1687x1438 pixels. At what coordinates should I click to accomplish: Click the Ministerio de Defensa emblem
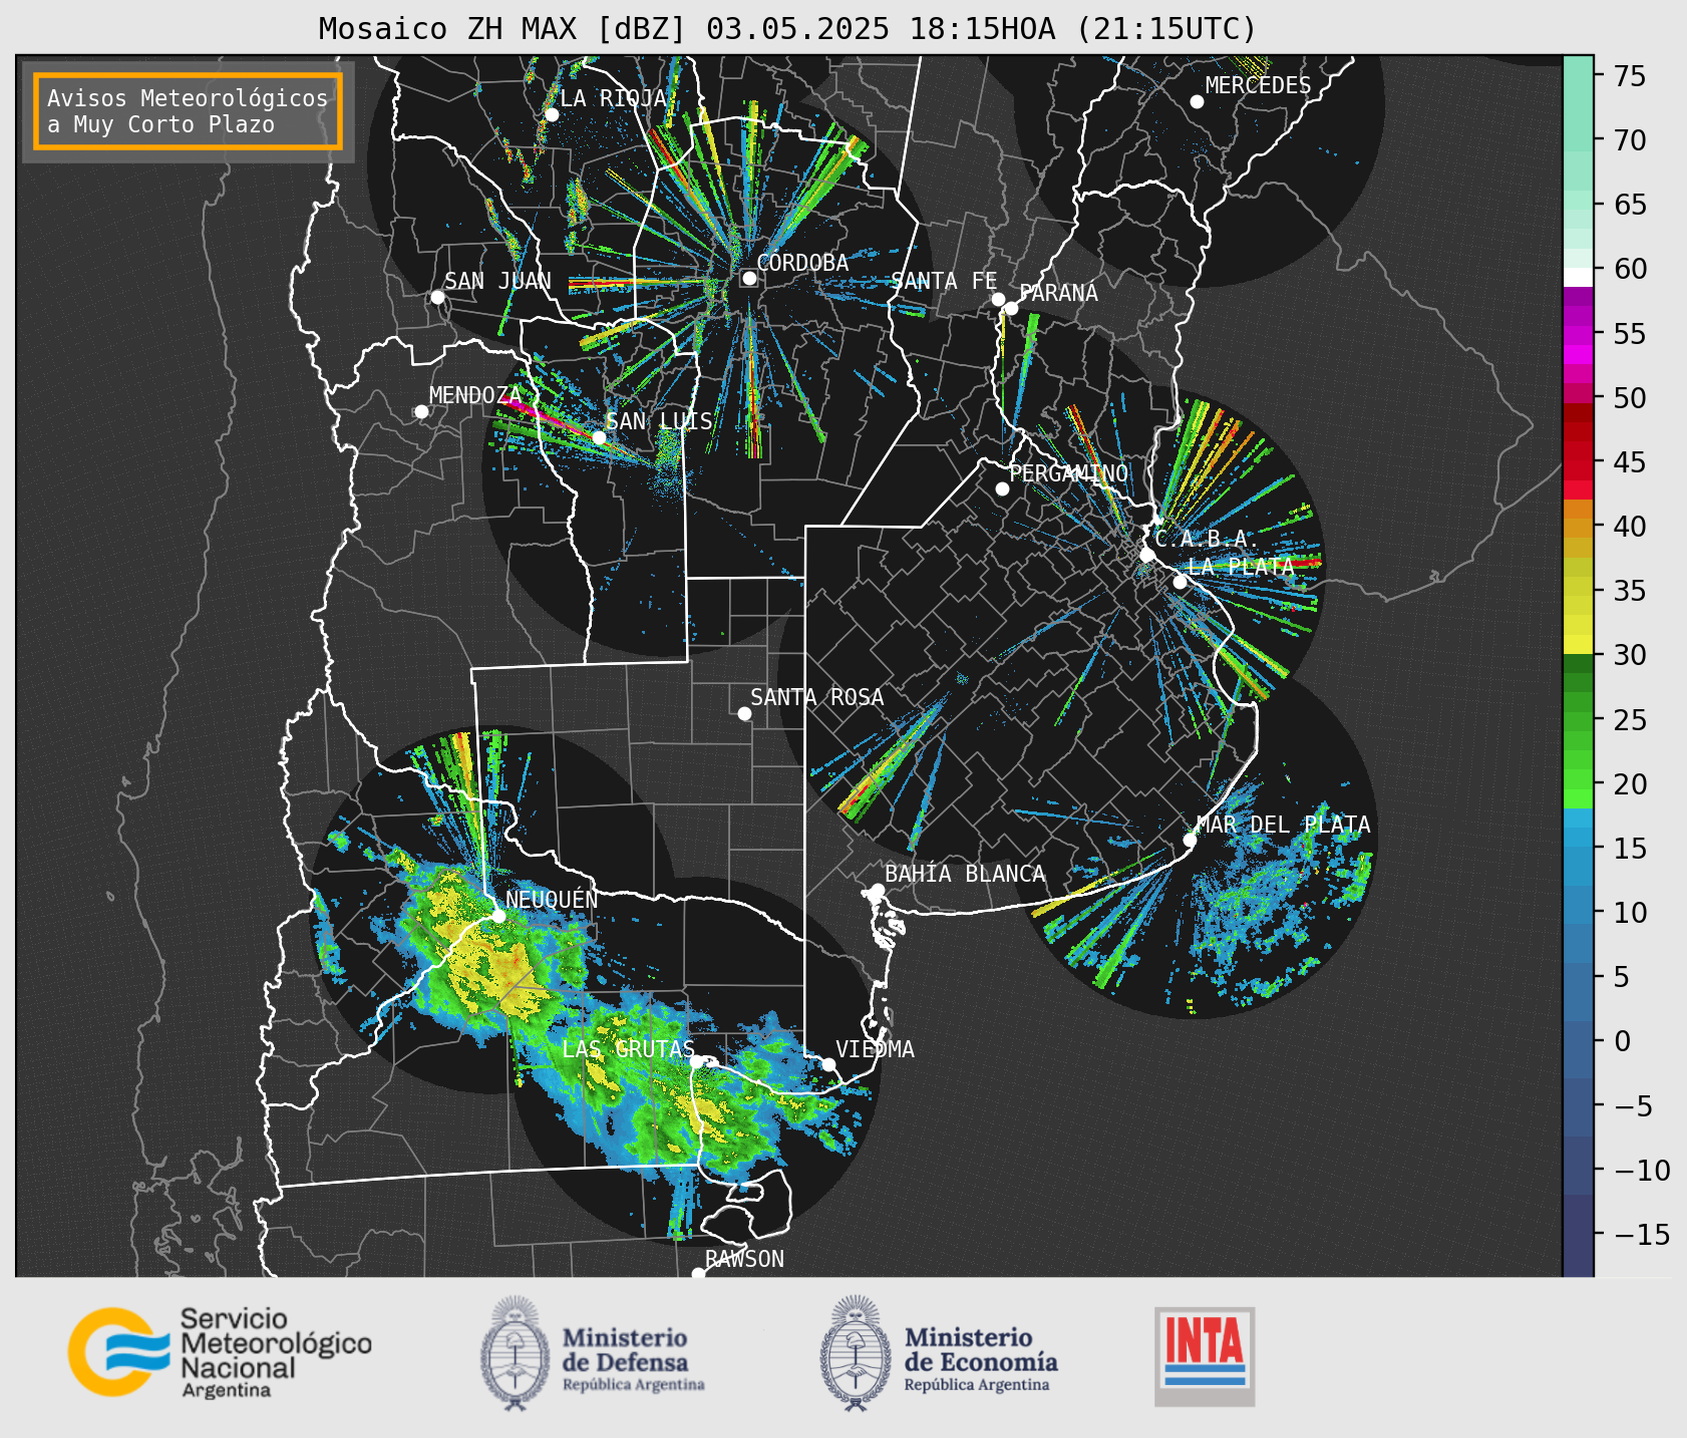coord(516,1353)
